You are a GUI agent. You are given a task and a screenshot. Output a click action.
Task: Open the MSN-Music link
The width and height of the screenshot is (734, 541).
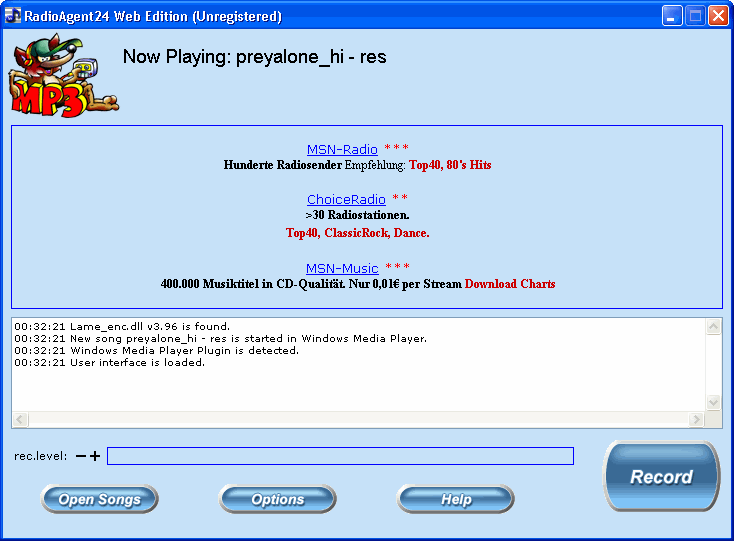pos(342,269)
